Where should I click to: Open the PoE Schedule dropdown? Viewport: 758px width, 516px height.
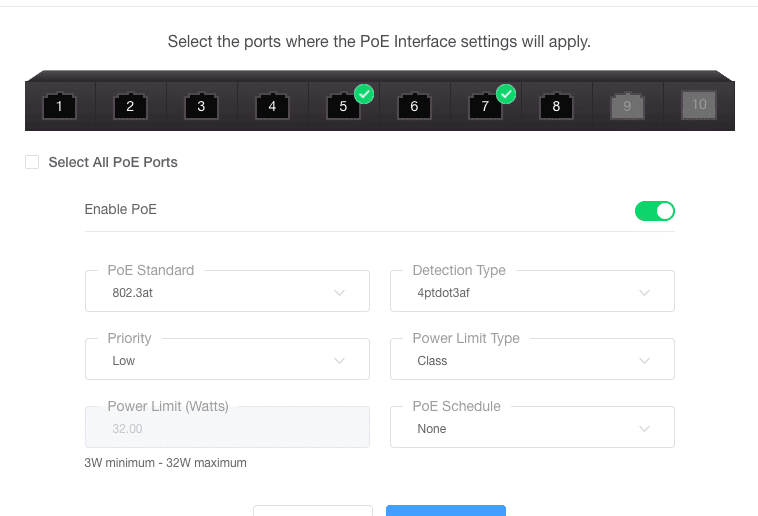point(532,427)
